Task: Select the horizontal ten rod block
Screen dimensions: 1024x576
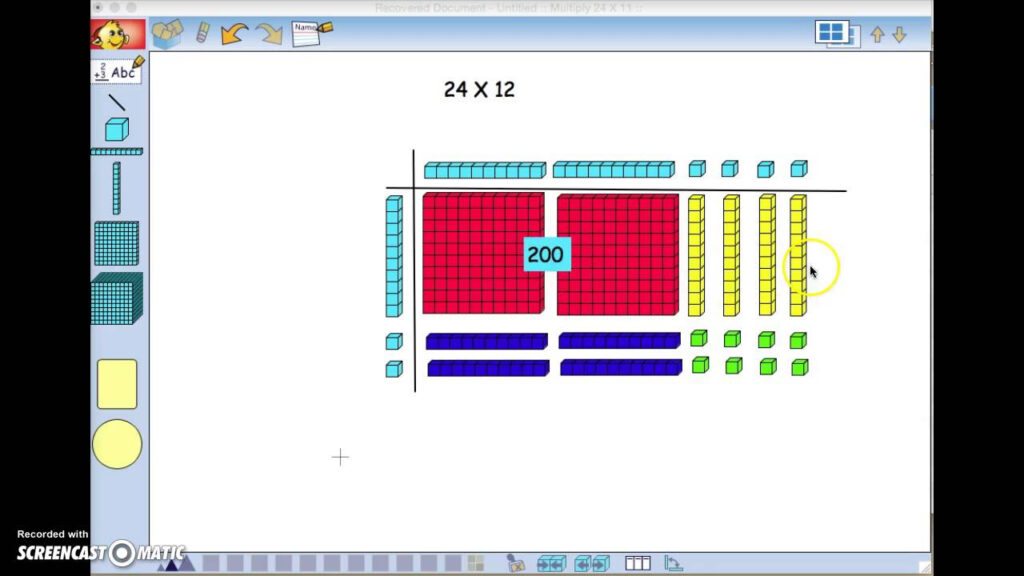Action: tap(116, 152)
